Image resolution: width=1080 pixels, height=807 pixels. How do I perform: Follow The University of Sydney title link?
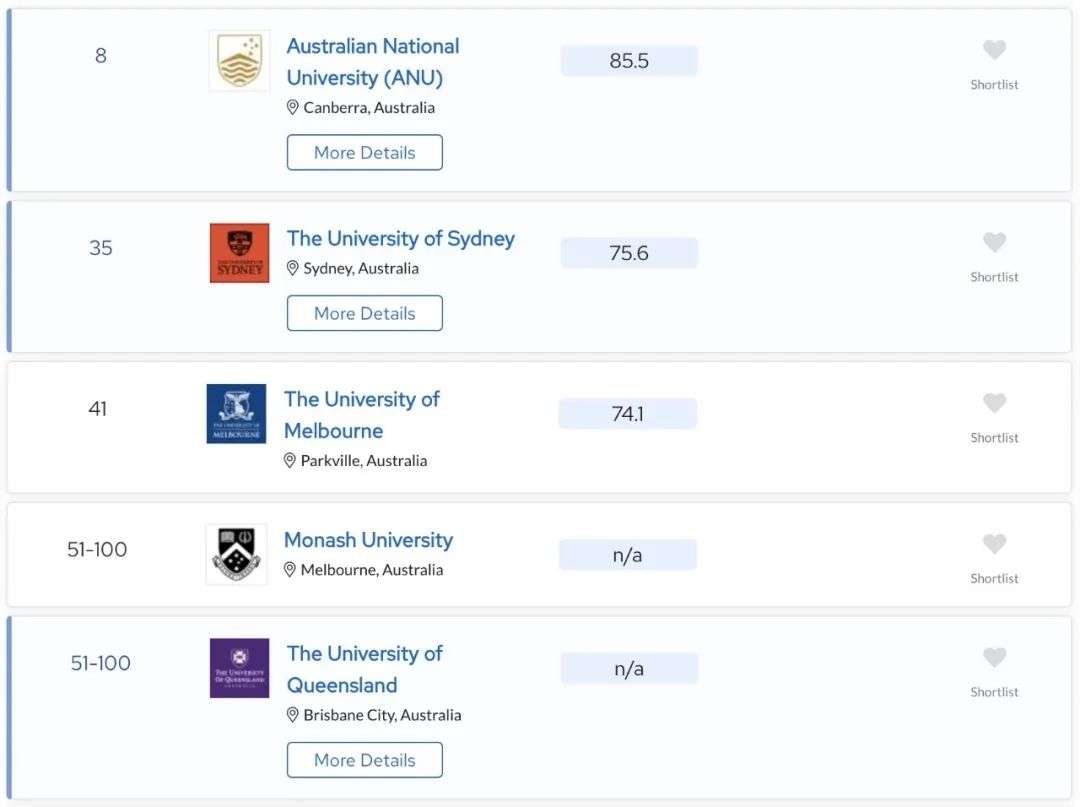(400, 238)
